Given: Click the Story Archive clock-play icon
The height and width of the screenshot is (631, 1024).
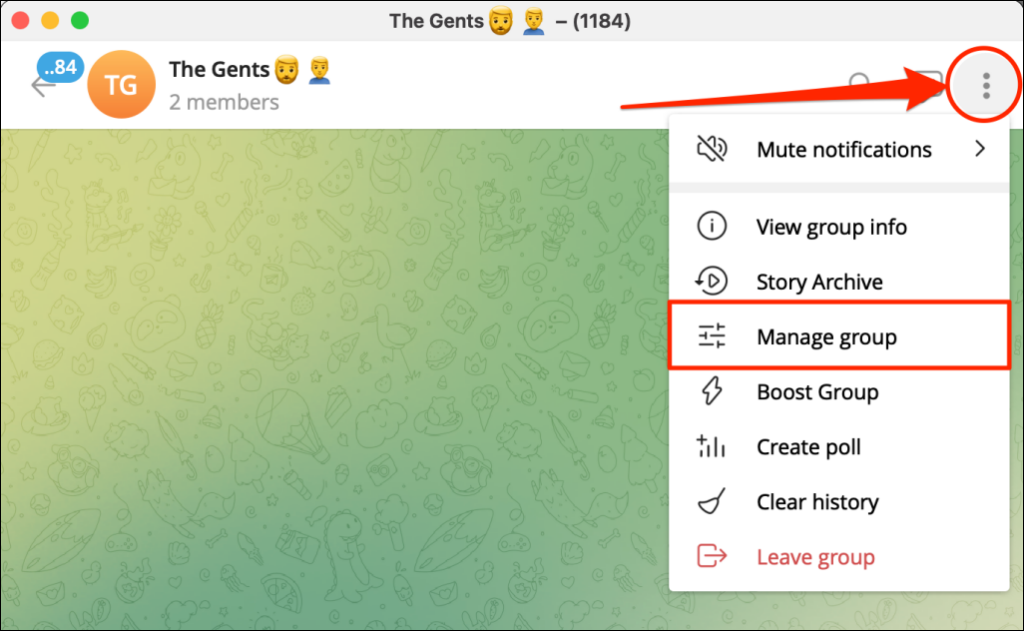Looking at the screenshot, I should 711,282.
